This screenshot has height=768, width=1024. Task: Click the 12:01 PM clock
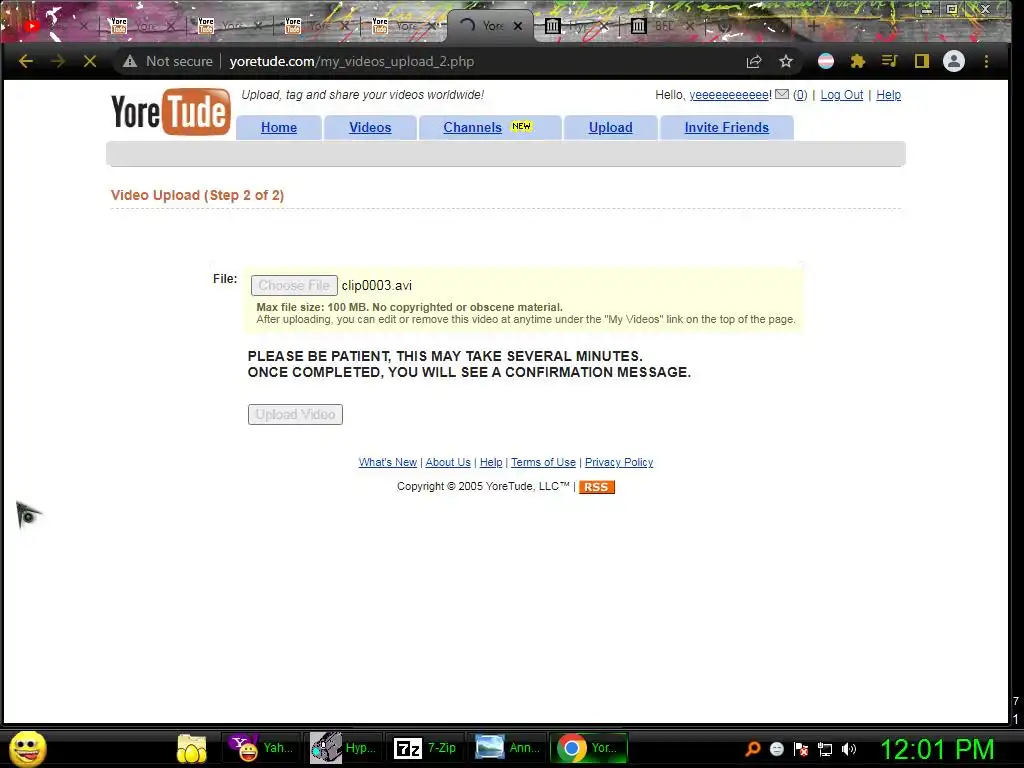click(x=937, y=749)
